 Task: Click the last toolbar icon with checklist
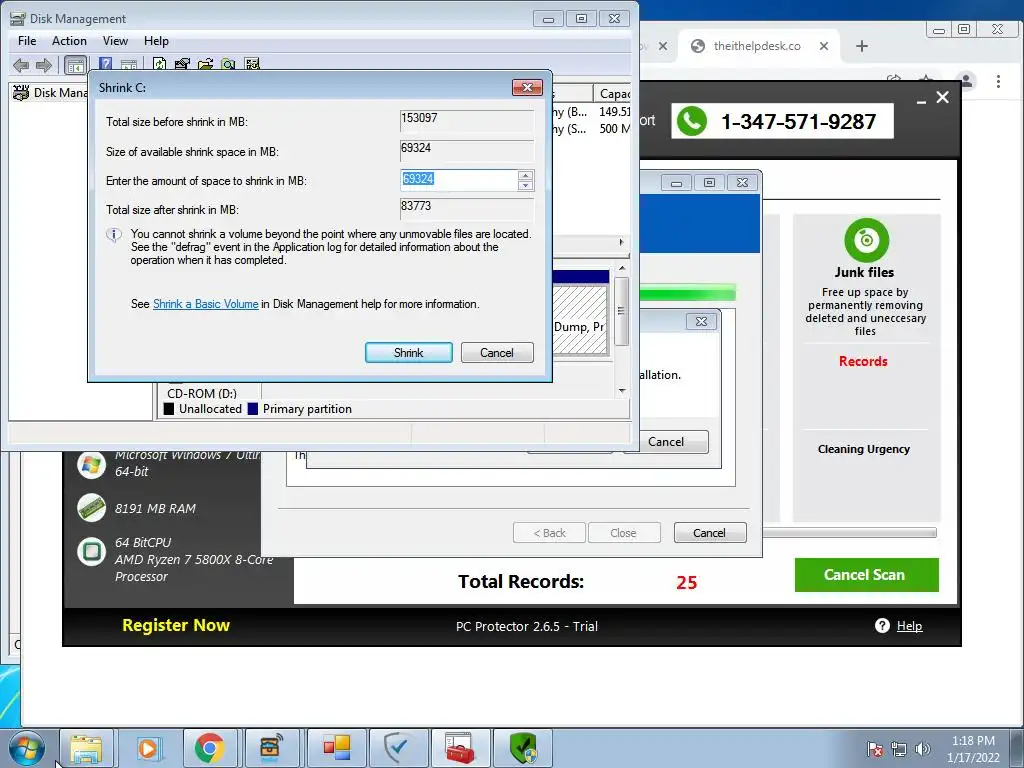(252, 64)
